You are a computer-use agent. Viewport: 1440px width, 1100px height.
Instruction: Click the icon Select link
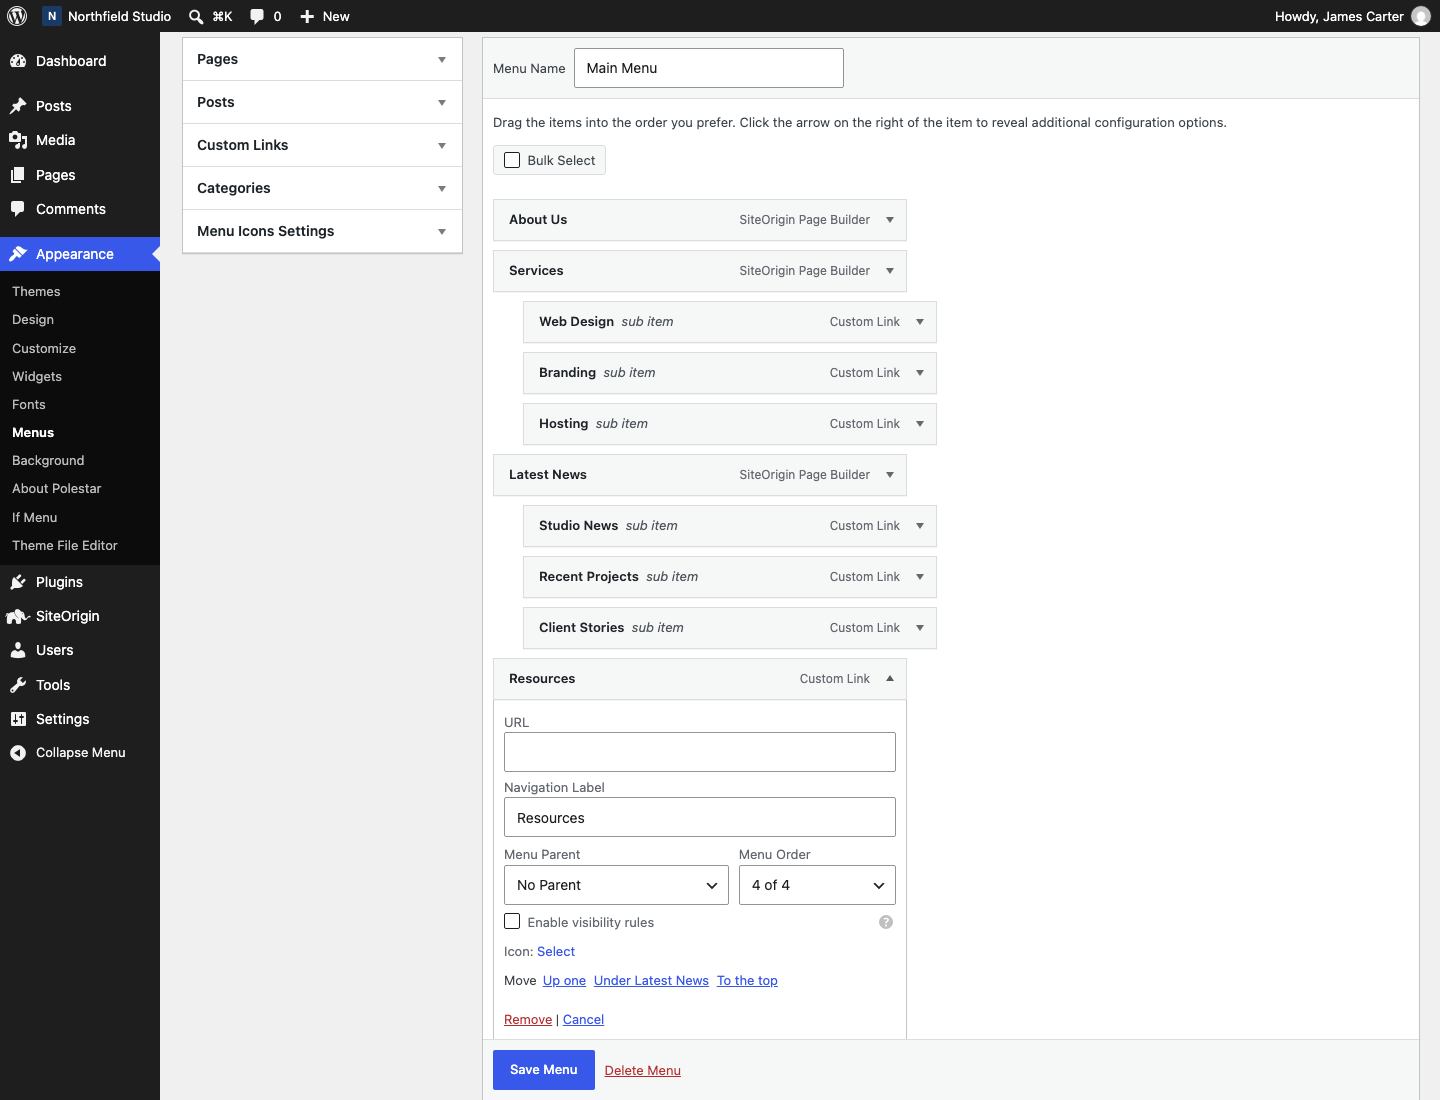556,951
